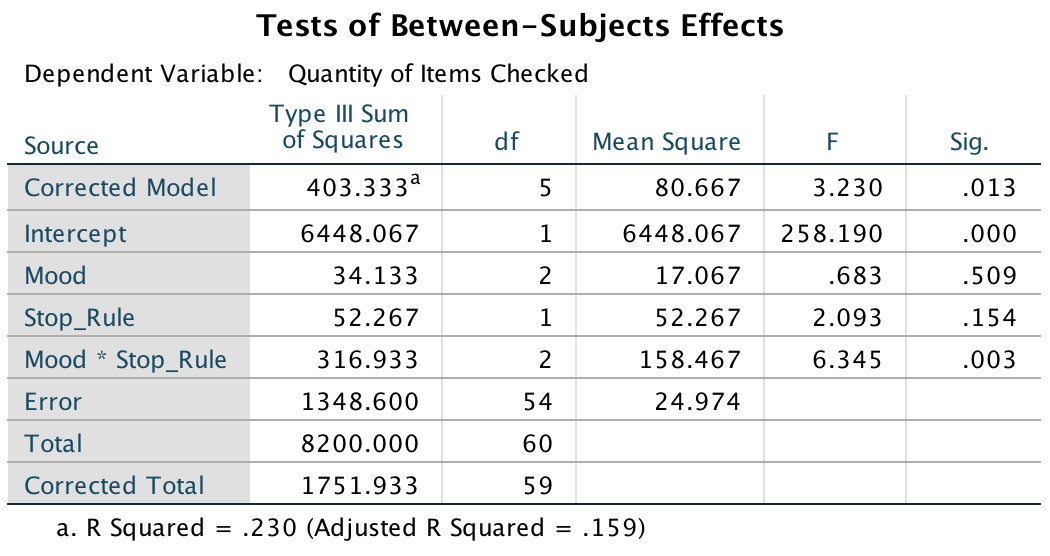Screen dimensions: 1050x556
Task: Click the 'Sig.' column header
Action: 968,142
